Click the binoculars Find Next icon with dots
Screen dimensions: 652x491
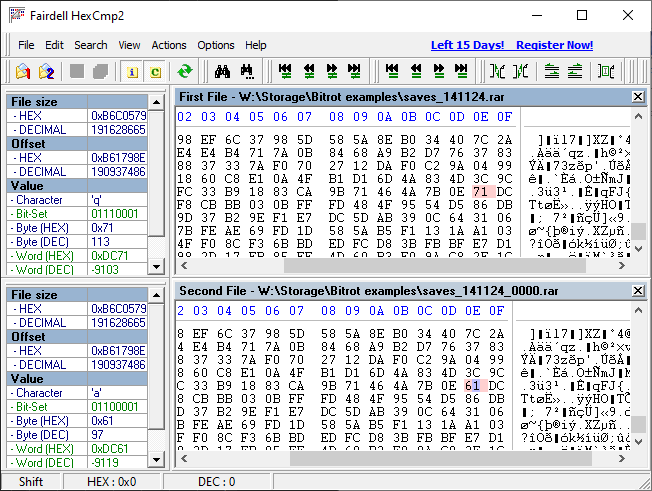pos(247,72)
